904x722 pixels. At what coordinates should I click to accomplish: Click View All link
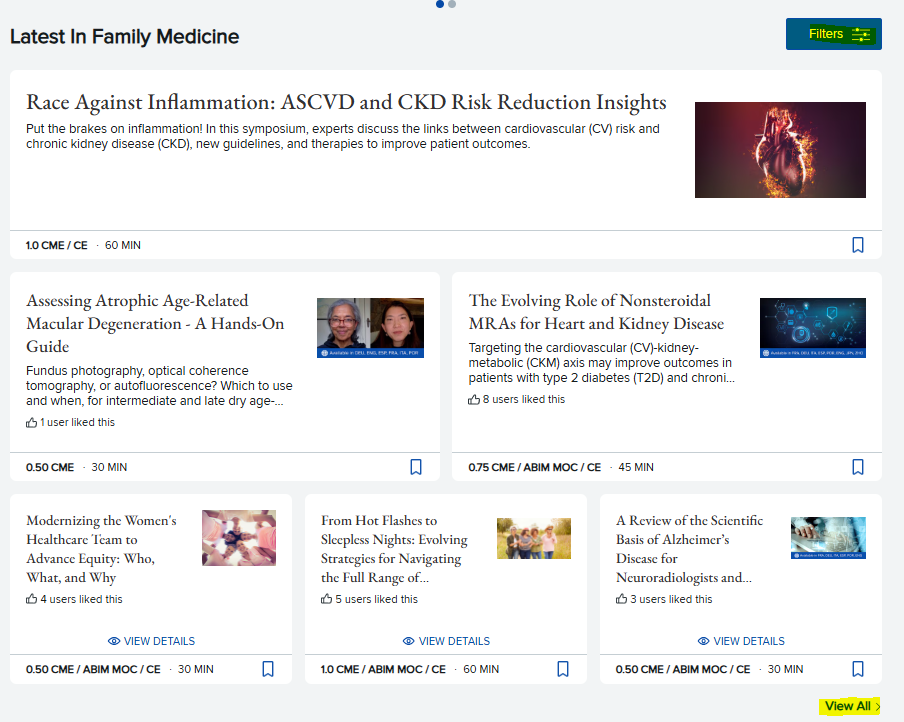(851, 706)
